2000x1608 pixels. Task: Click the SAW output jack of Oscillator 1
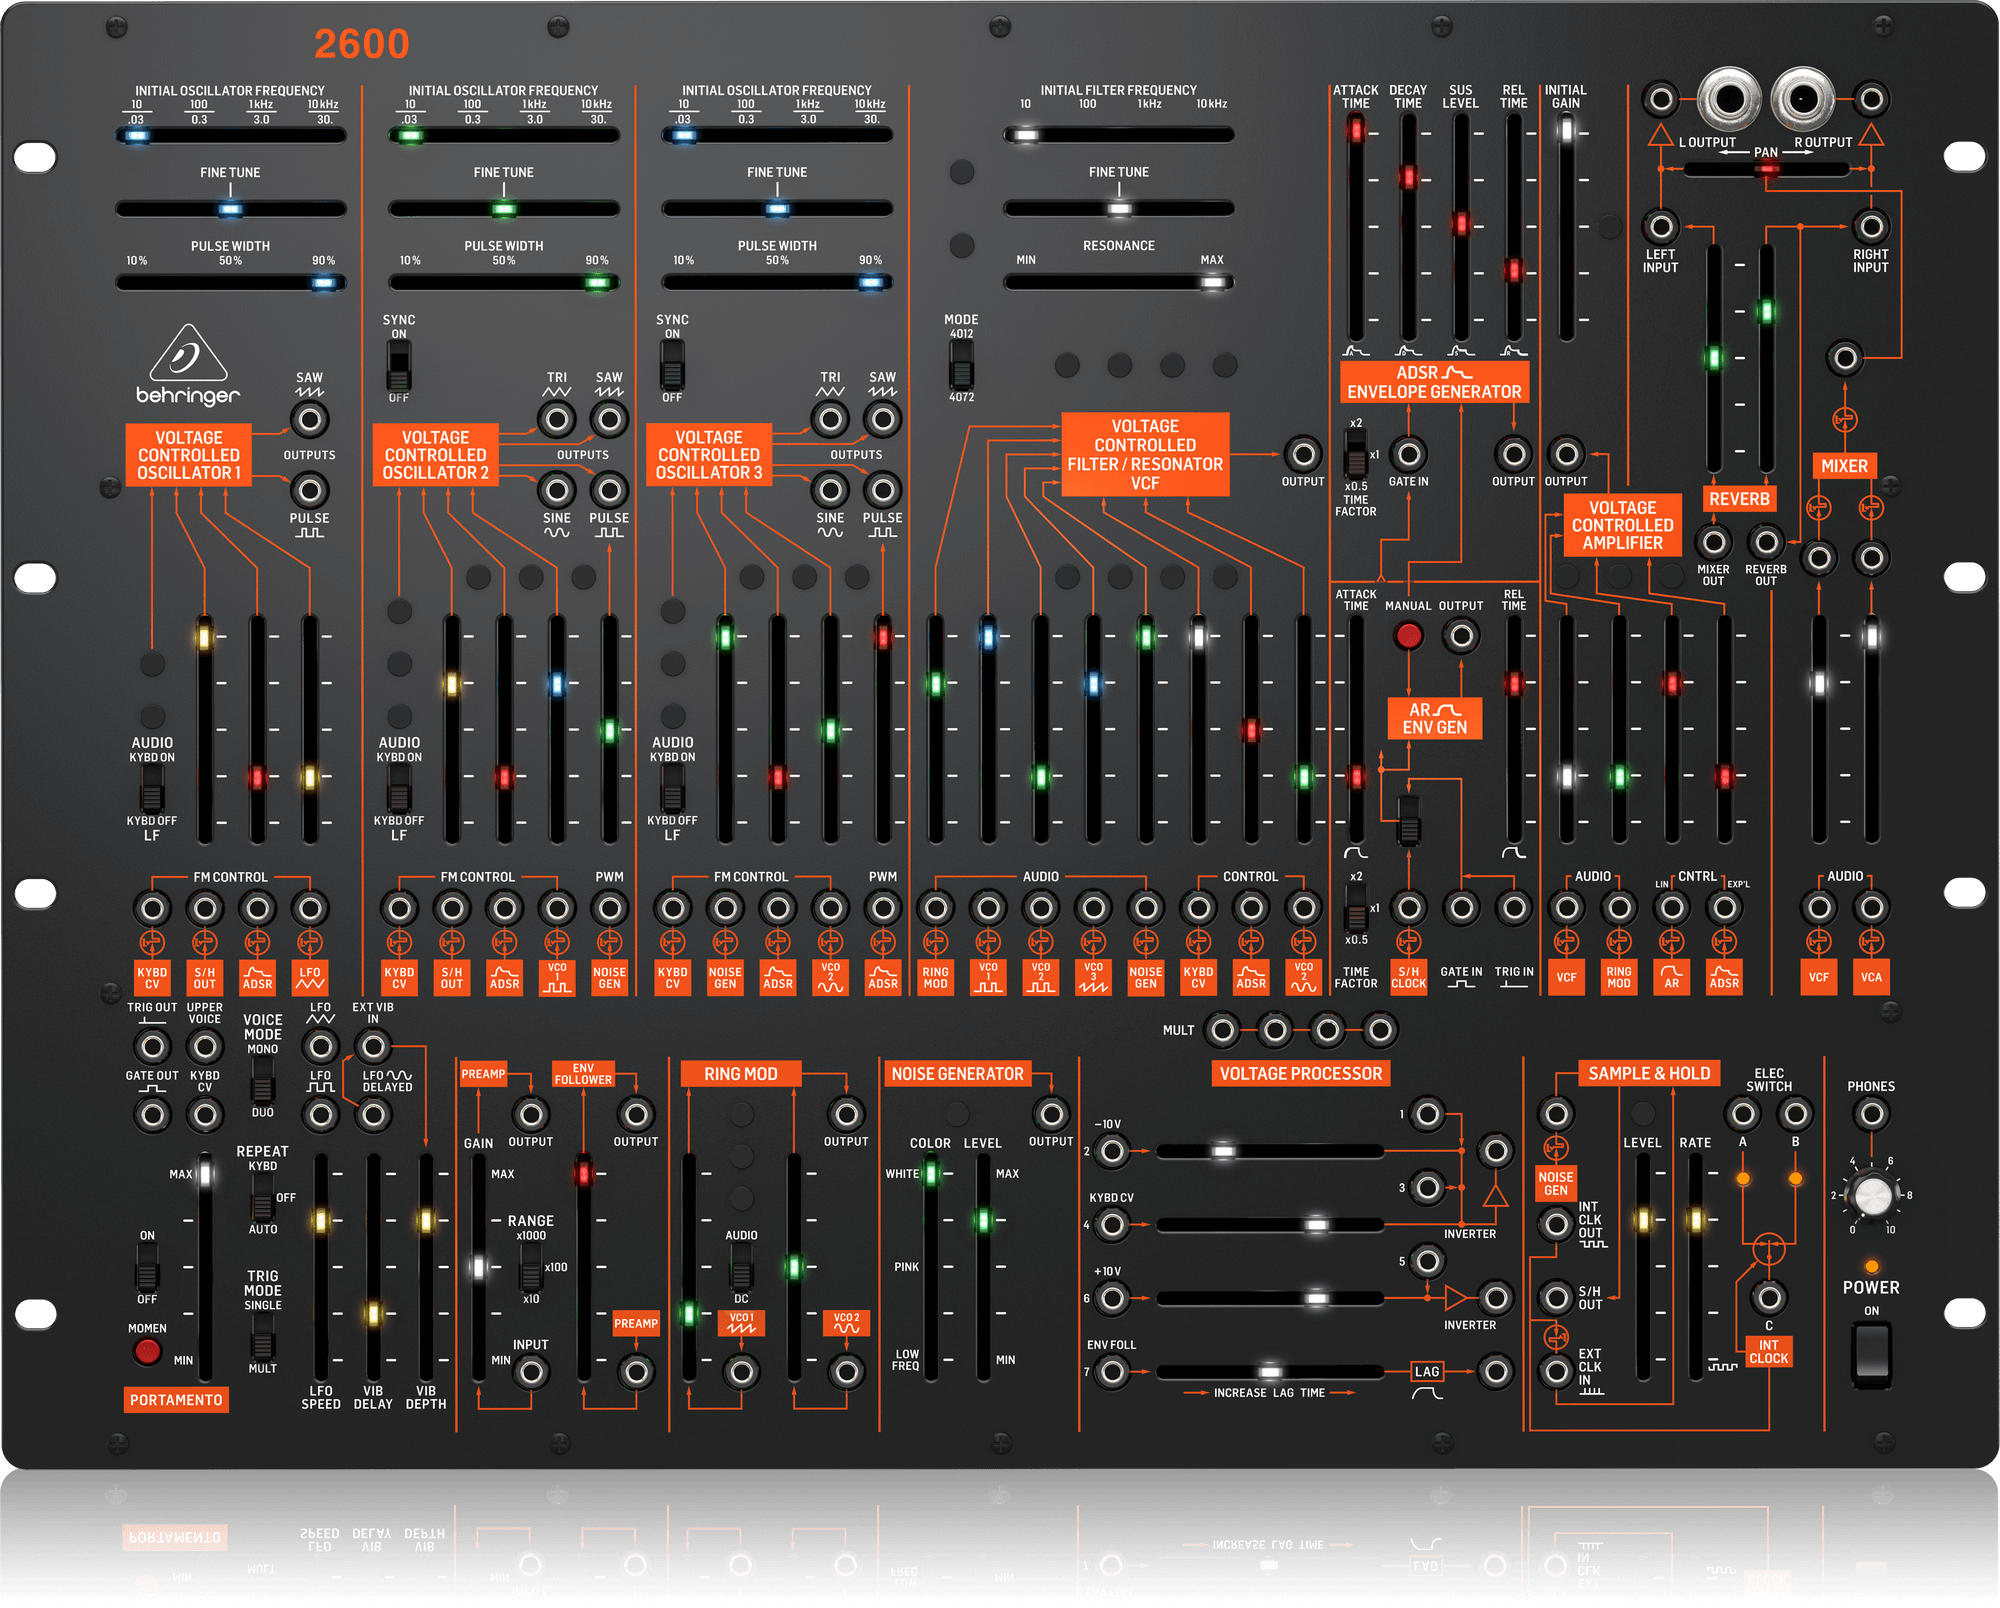[x=310, y=419]
